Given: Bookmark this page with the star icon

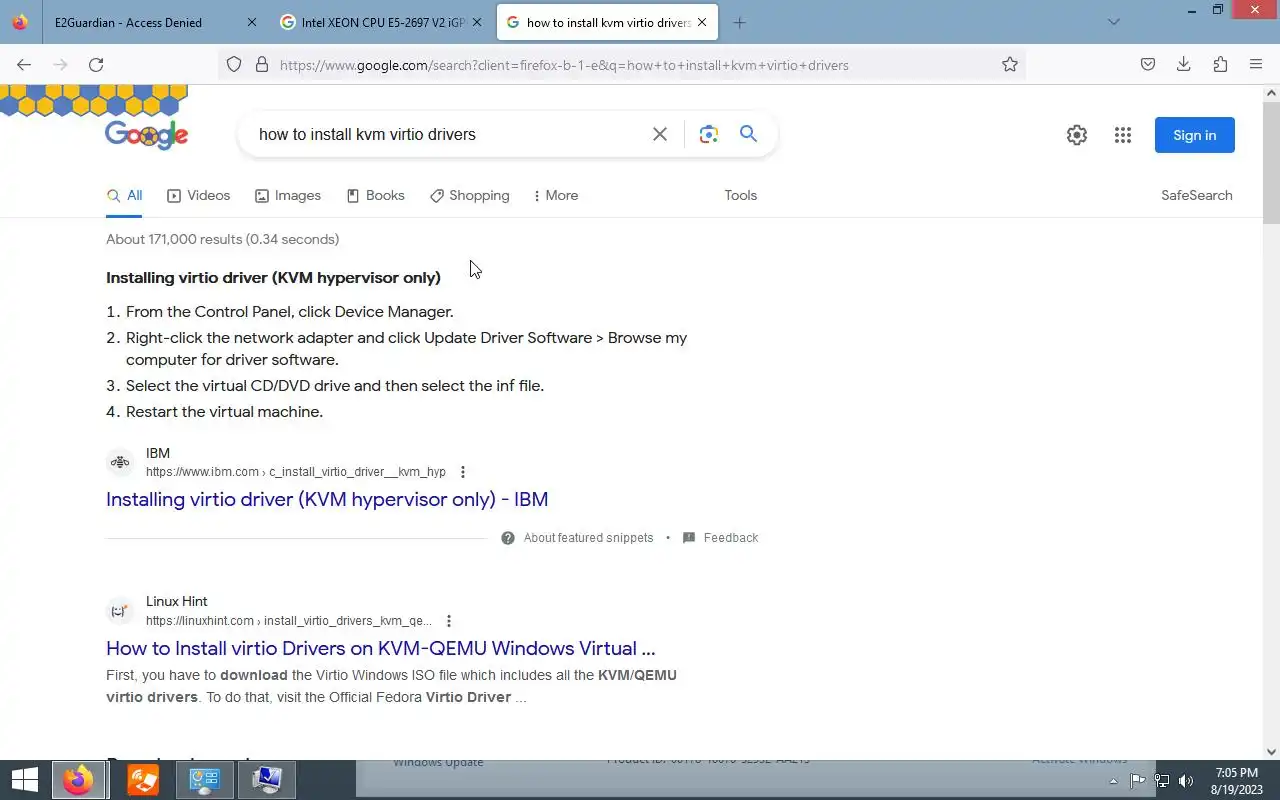Looking at the screenshot, I should [x=1010, y=65].
